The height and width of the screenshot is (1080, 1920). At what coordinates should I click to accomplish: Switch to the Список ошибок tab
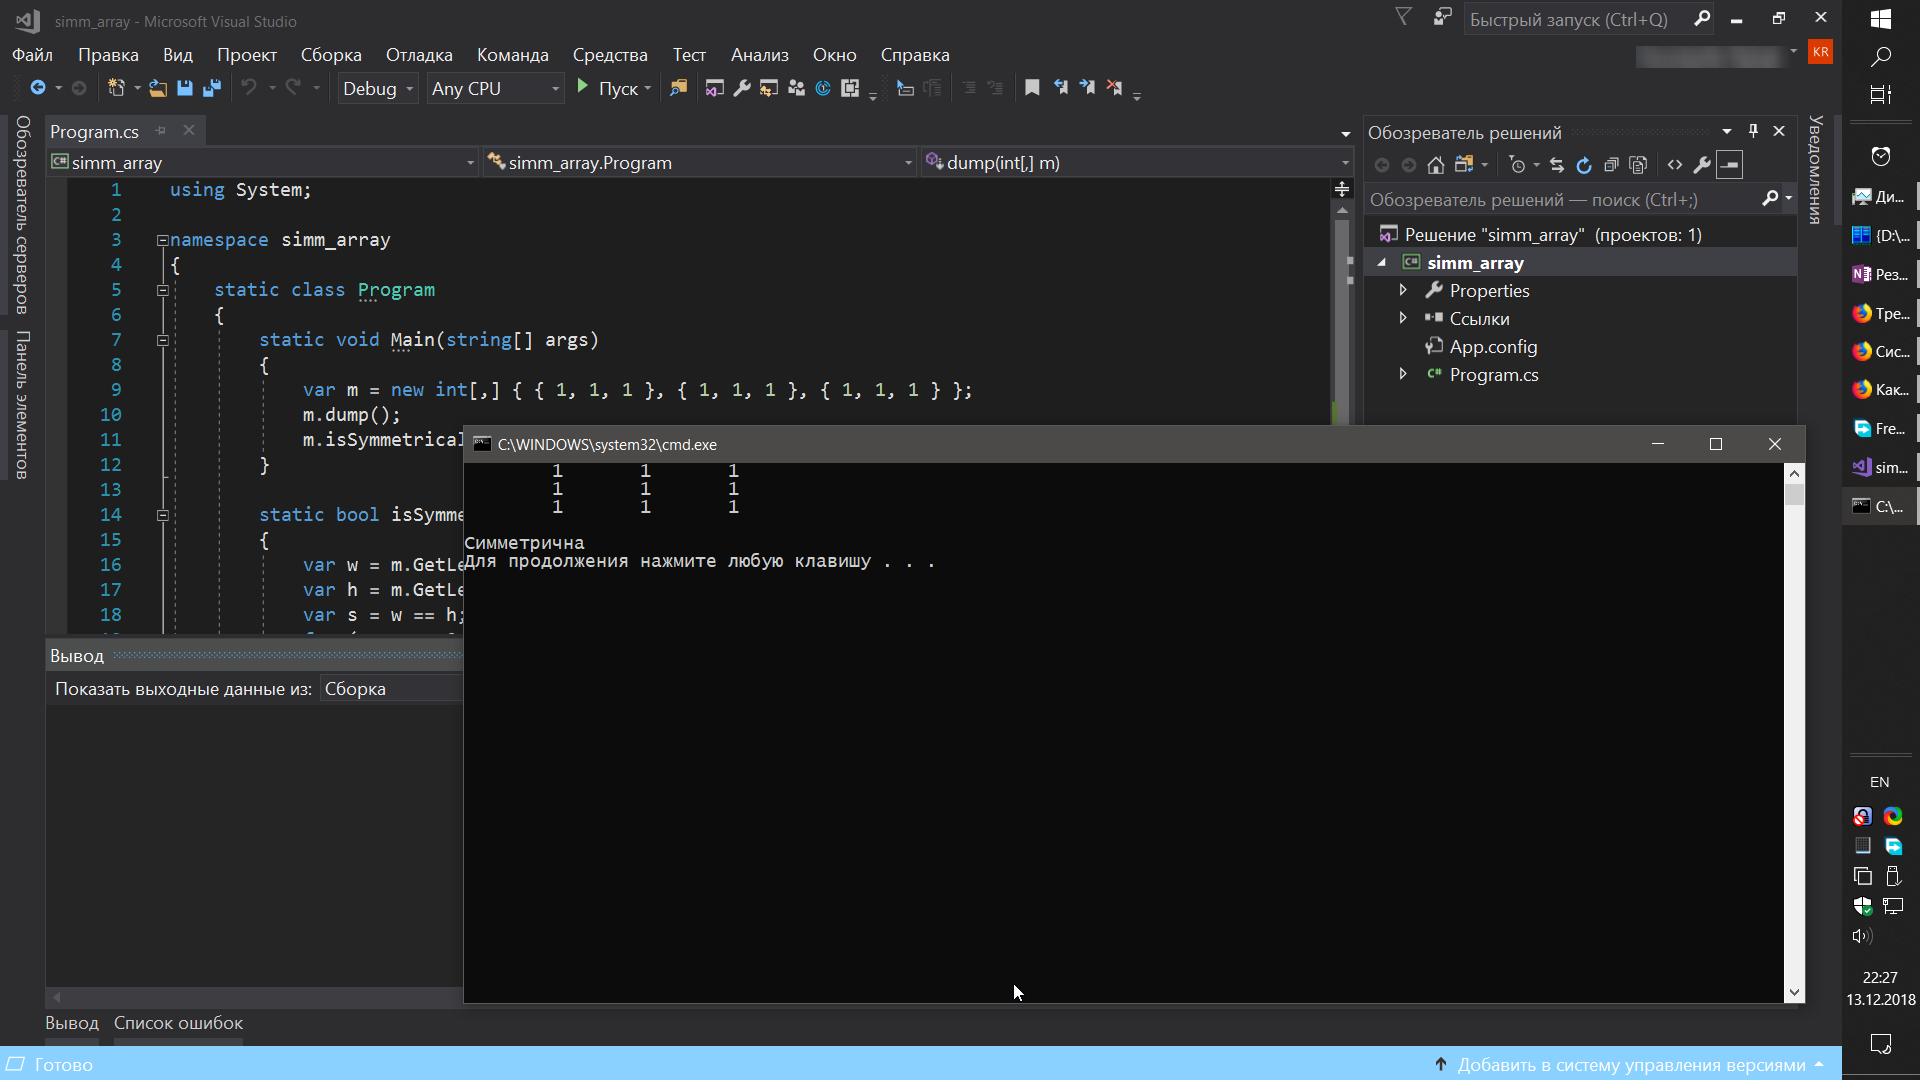[x=178, y=1023]
